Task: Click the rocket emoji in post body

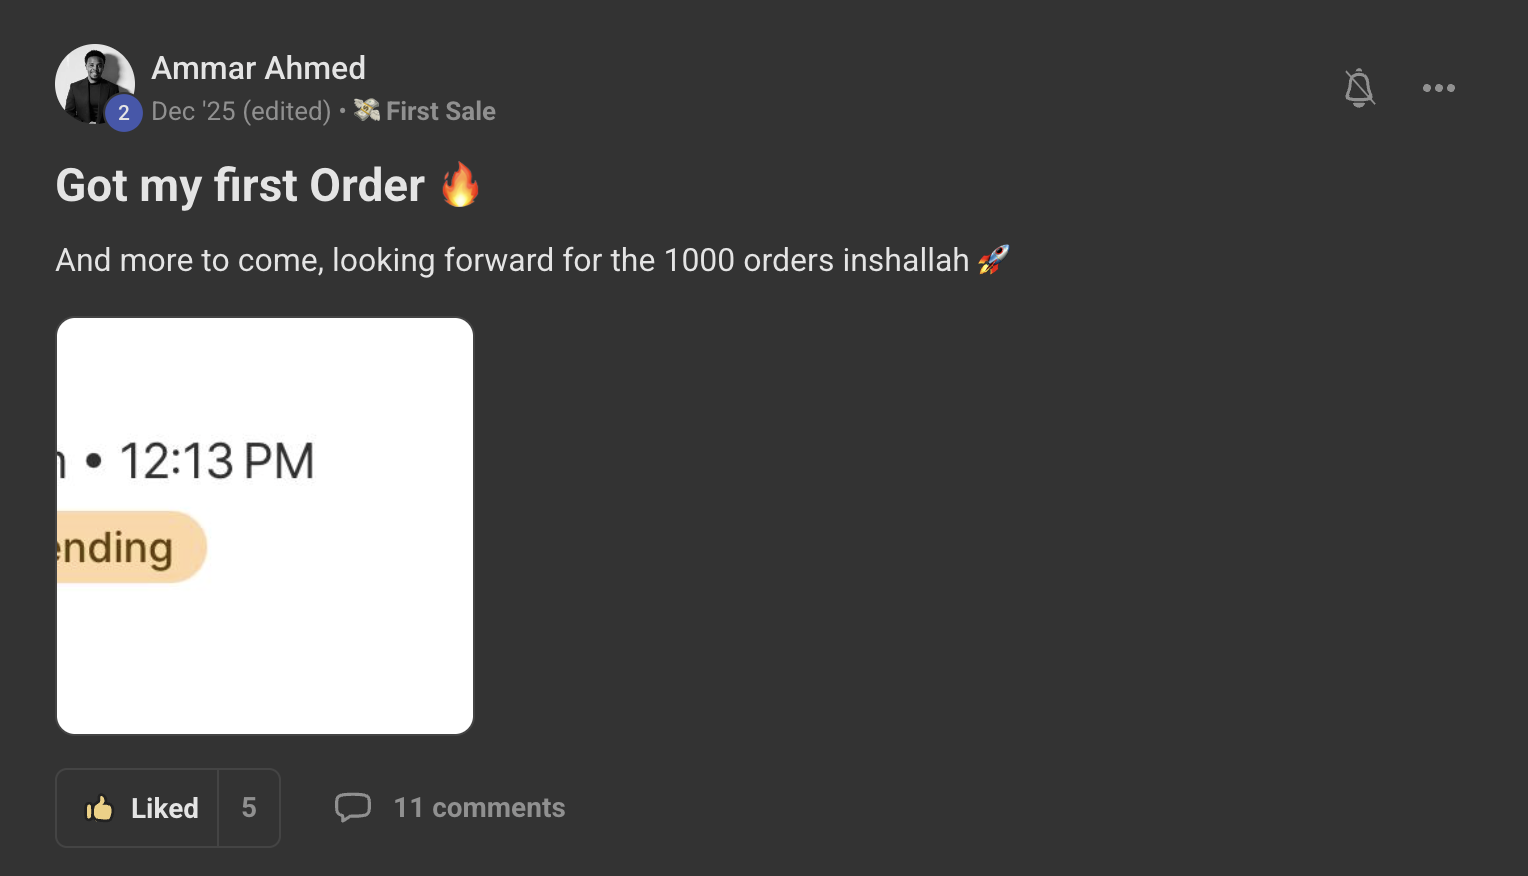Action: click(x=993, y=260)
